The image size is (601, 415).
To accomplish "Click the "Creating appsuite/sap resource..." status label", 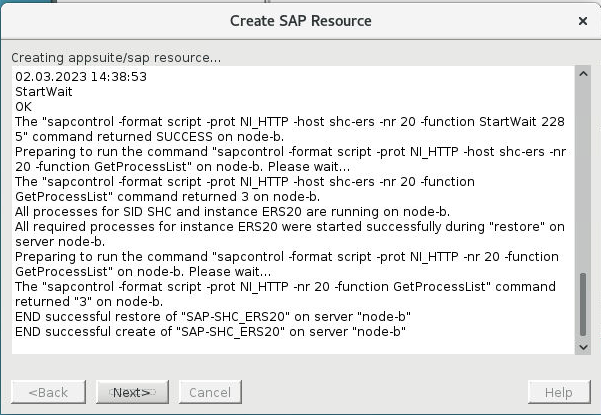I will [116, 56].
